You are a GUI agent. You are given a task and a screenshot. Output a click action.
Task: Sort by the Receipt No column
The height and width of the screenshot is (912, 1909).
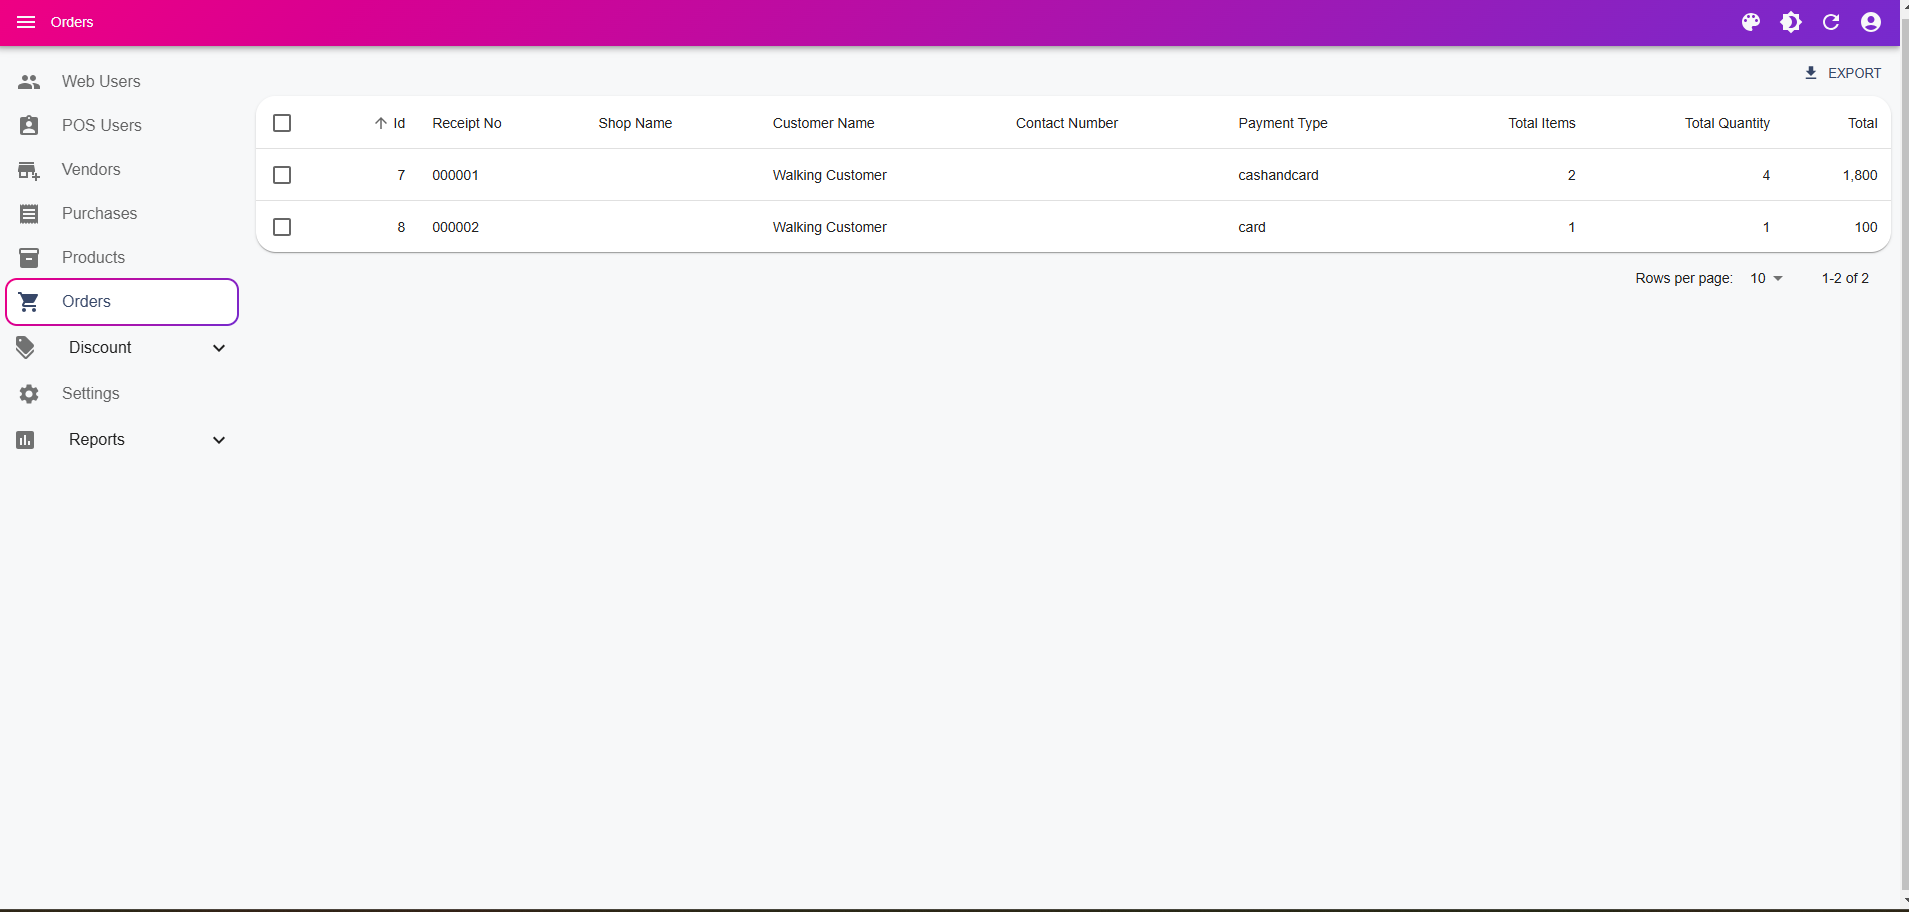point(467,123)
